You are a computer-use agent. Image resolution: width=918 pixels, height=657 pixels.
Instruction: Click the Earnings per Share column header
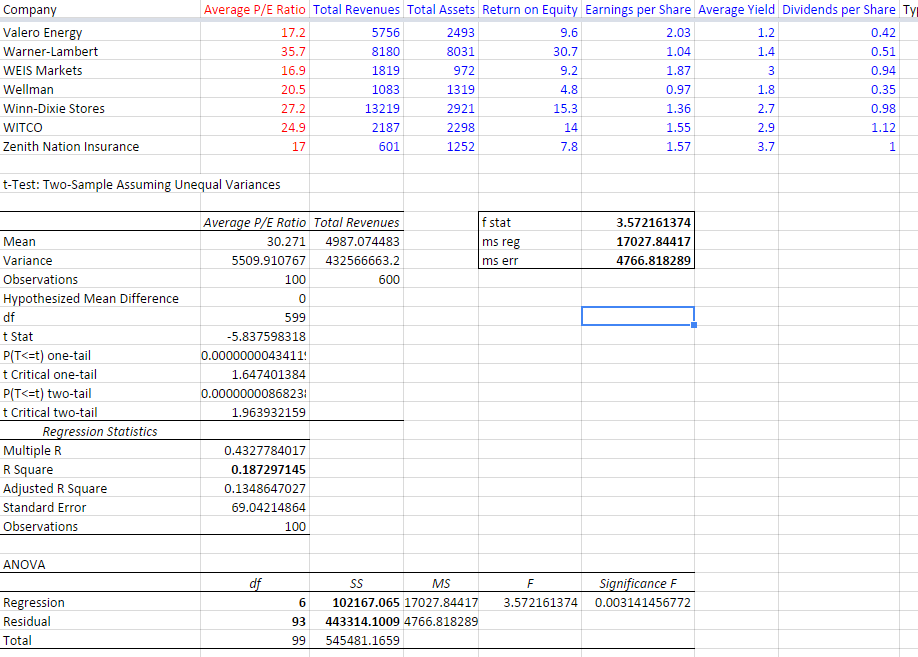point(638,10)
